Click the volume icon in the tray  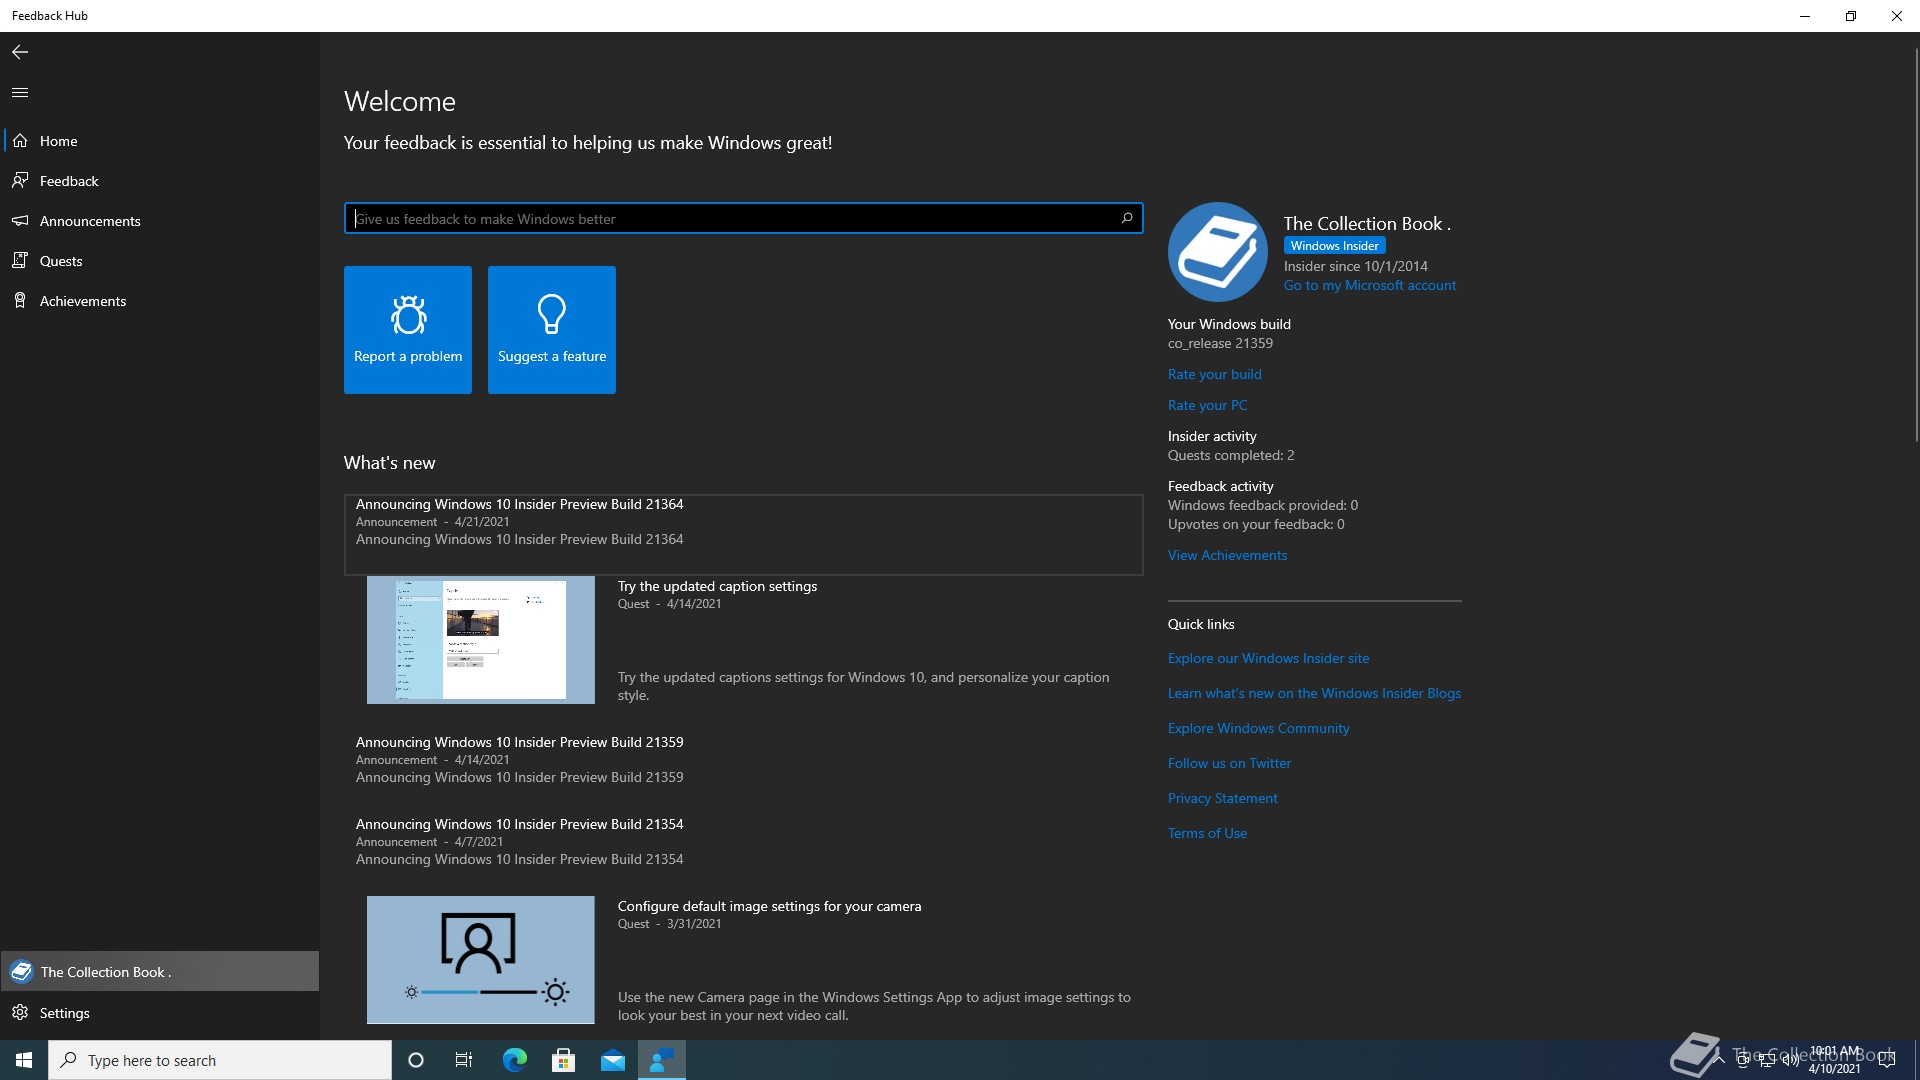pos(1790,1060)
